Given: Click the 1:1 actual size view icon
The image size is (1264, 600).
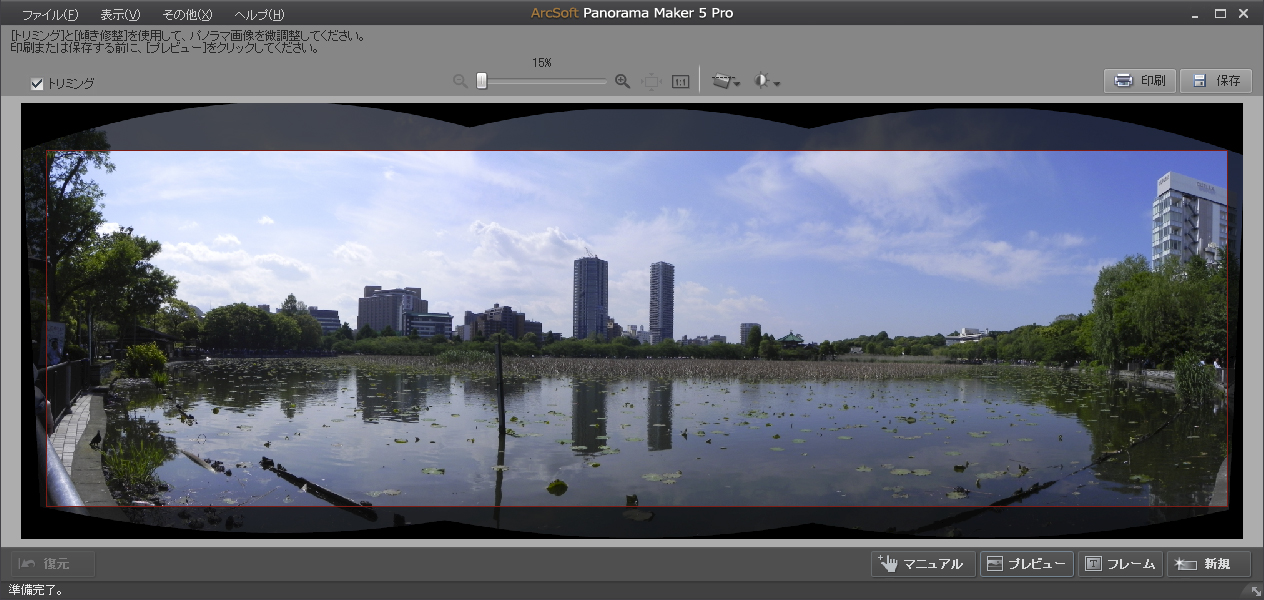Looking at the screenshot, I should pyautogui.click(x=678, y=81).
